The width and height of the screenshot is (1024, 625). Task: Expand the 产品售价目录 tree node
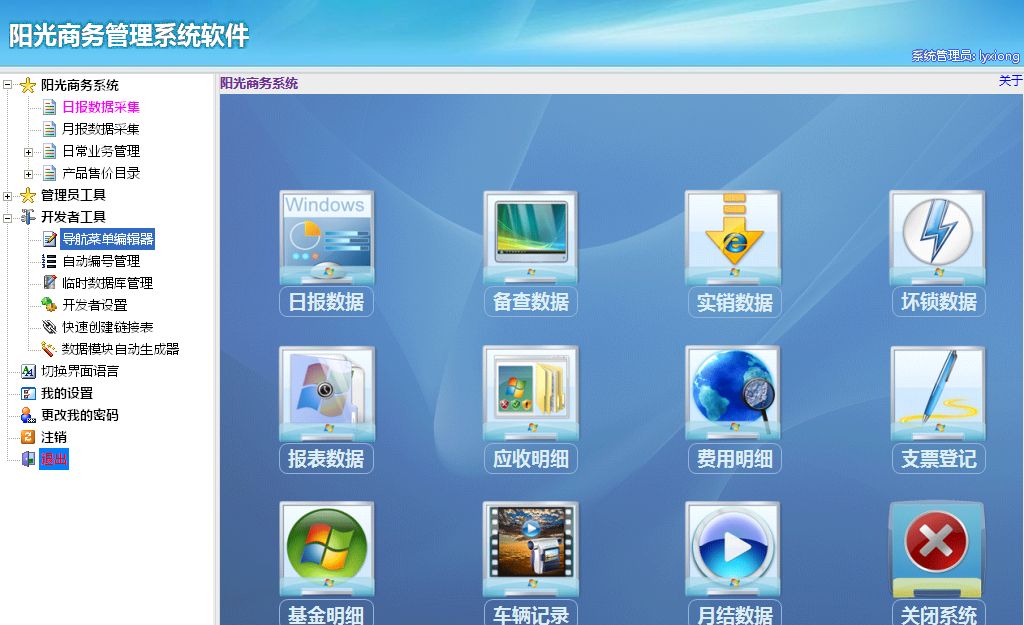point(28,174)
